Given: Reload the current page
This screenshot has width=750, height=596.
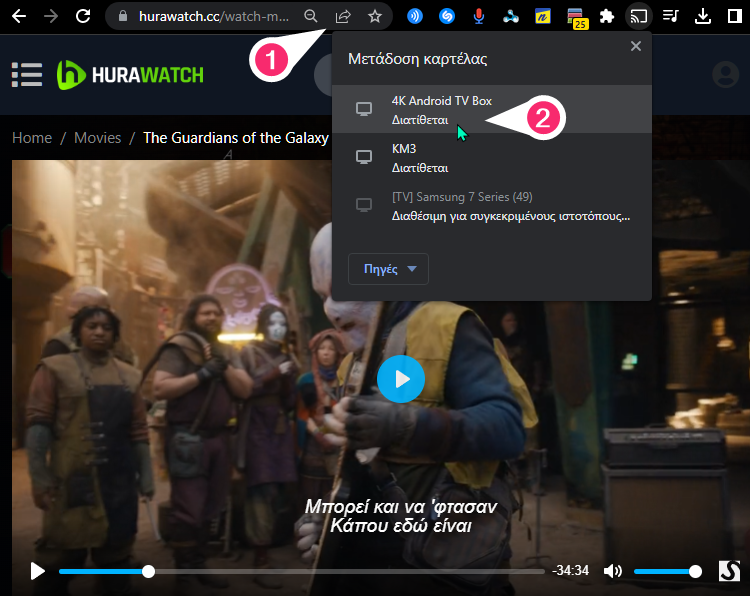Looking at the screenshot, I should coord(83,16).
